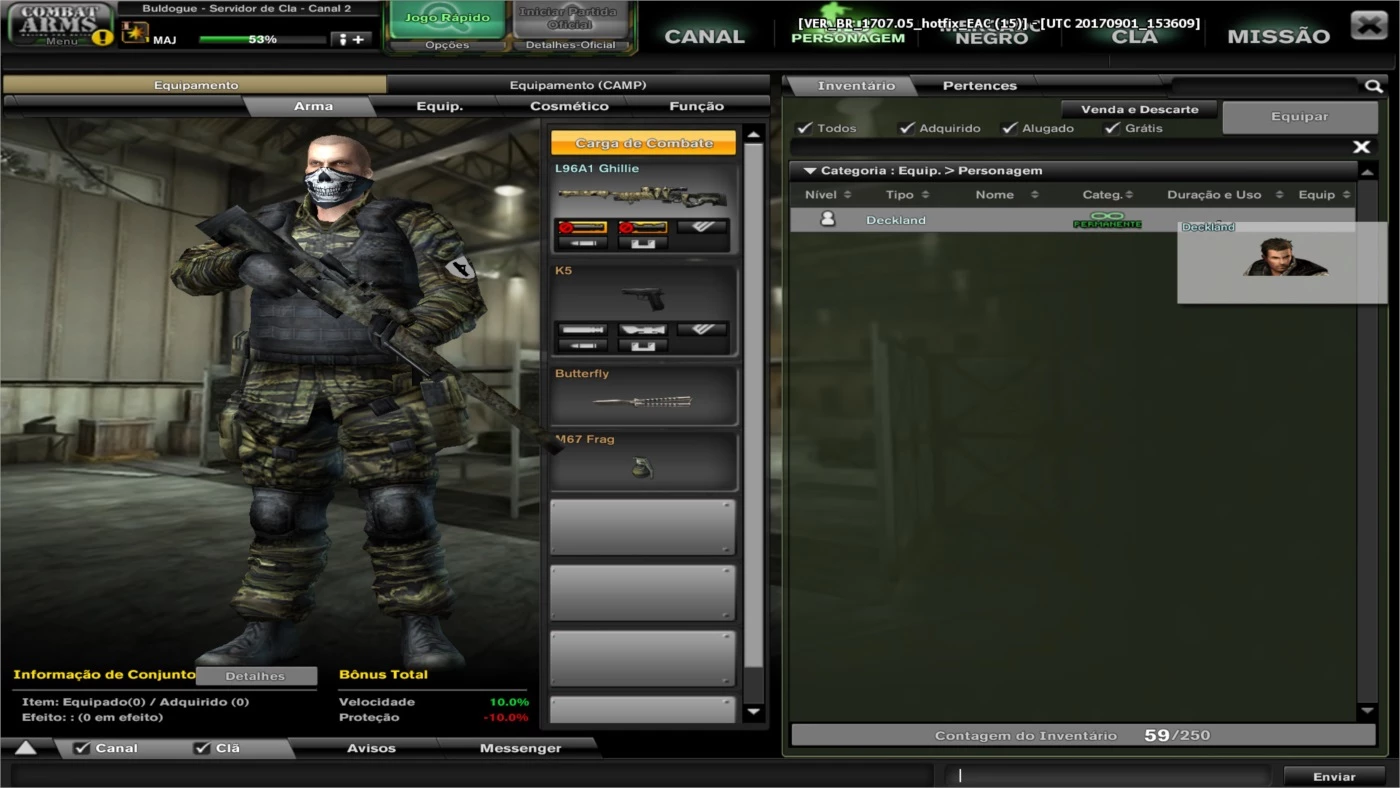The width and height of the screenshot is (1400, 788).
Task: Click the MAJ rank insignia icon
Action: coord(134,35)
